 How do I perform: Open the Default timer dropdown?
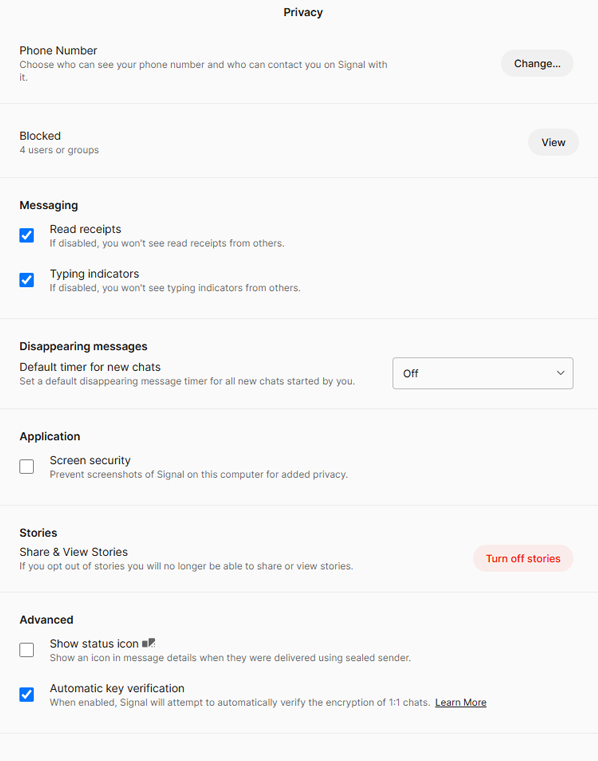click(x=482, y=373)
